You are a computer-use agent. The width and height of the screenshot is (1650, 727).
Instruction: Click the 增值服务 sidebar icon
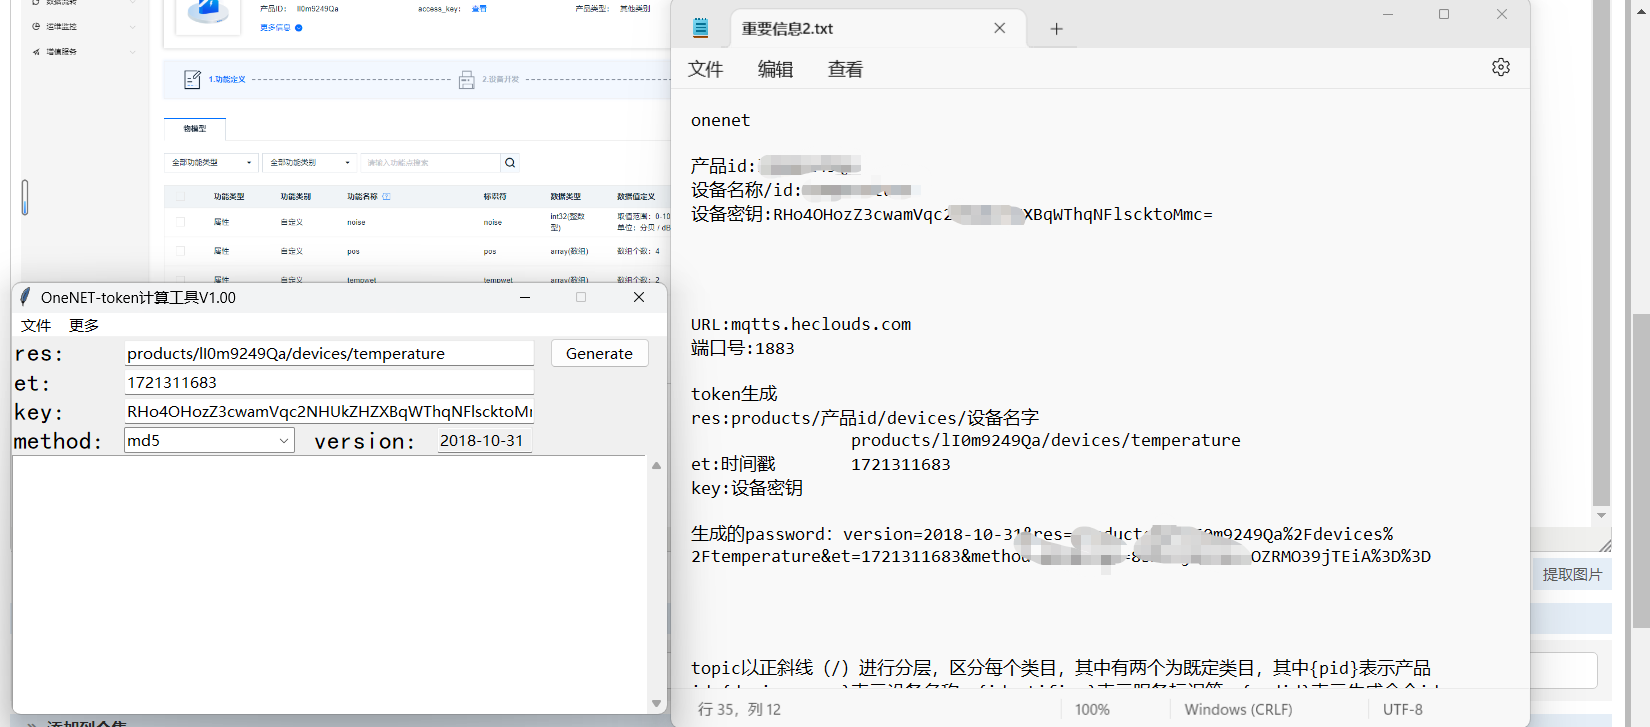click(36, 51)
